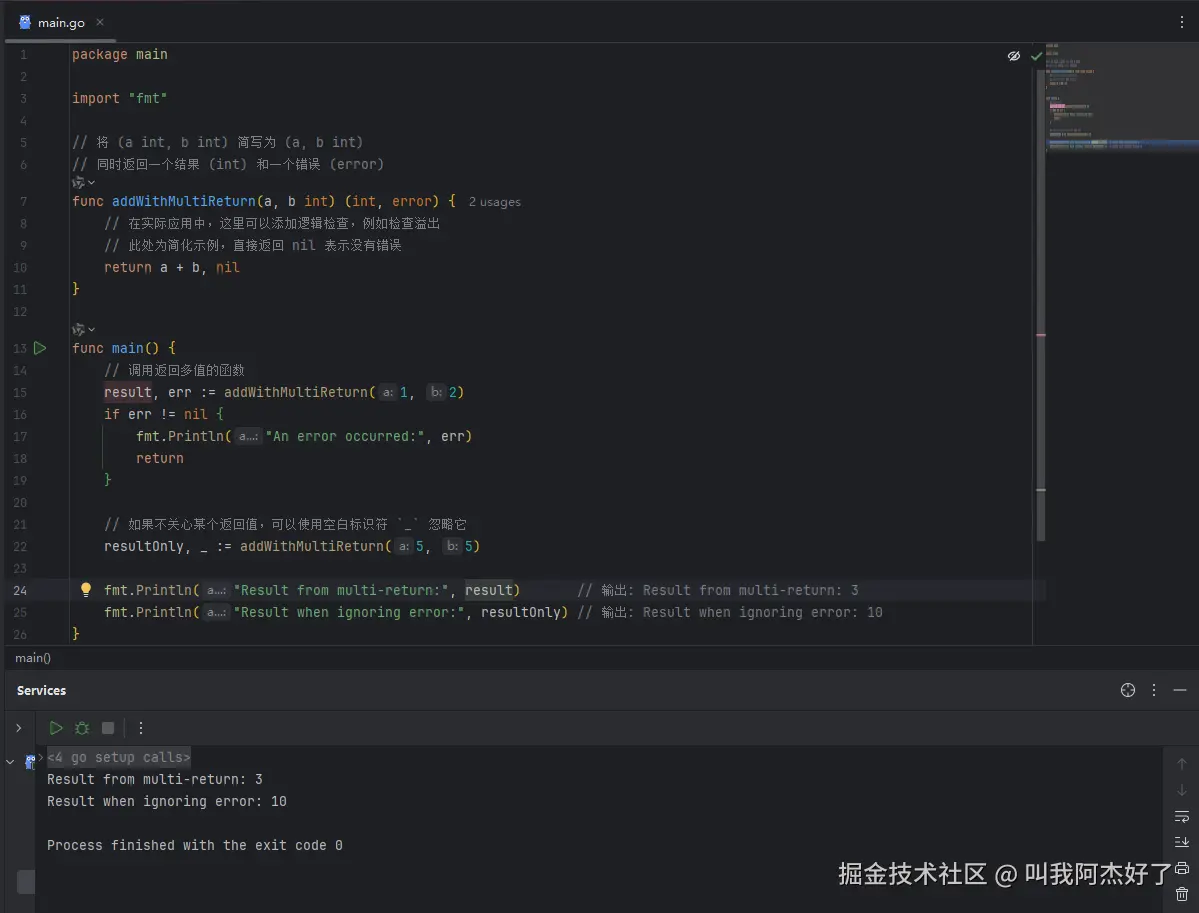Image resolution: width=1199 pixels, height=913 pixels.
Task: Expand the Services tree with right chevron
Action: tap(18, 728)
